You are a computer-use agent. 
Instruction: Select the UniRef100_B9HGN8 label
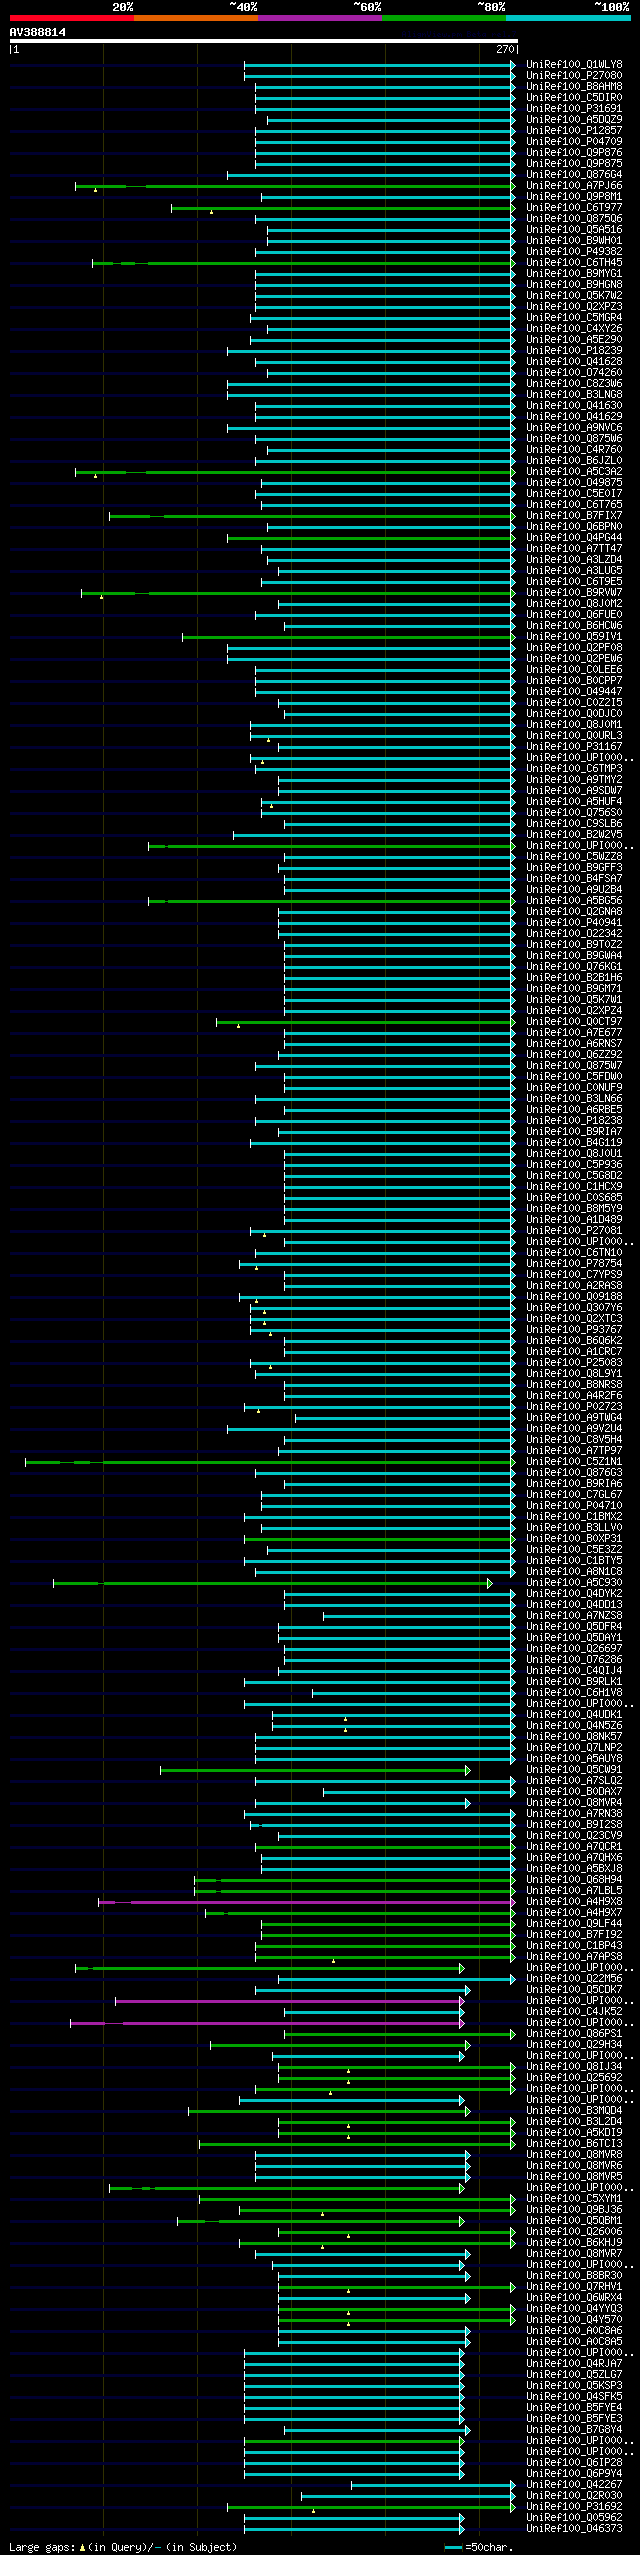tap(574, 284)
